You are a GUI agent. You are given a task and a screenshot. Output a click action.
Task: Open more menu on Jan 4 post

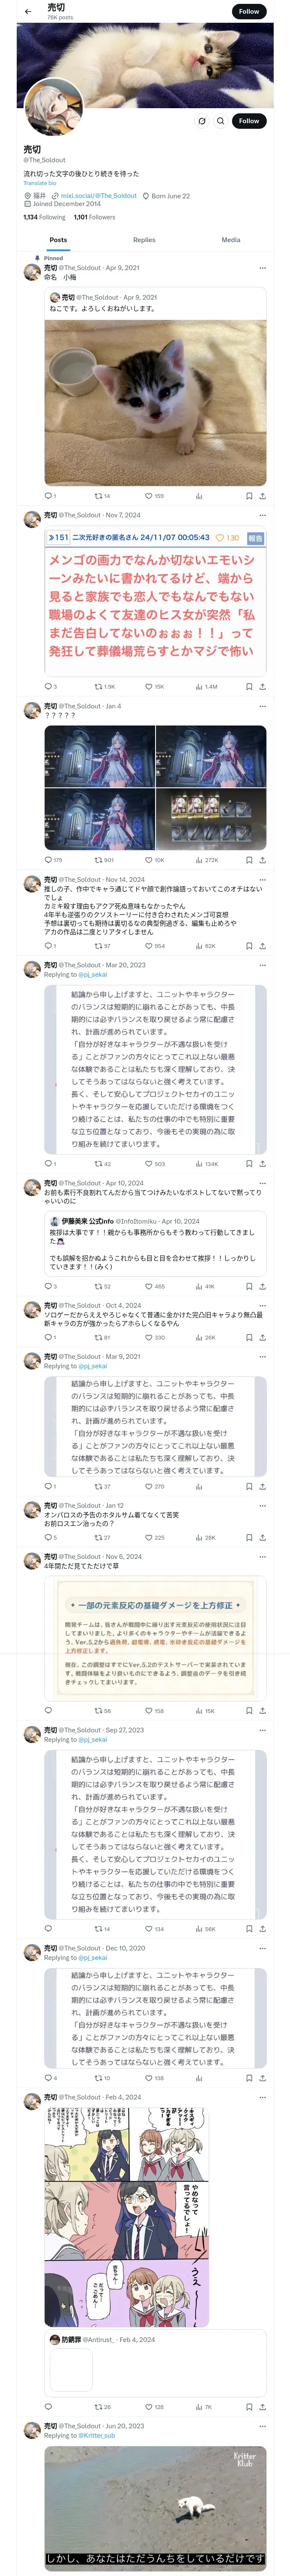point(262,706)
